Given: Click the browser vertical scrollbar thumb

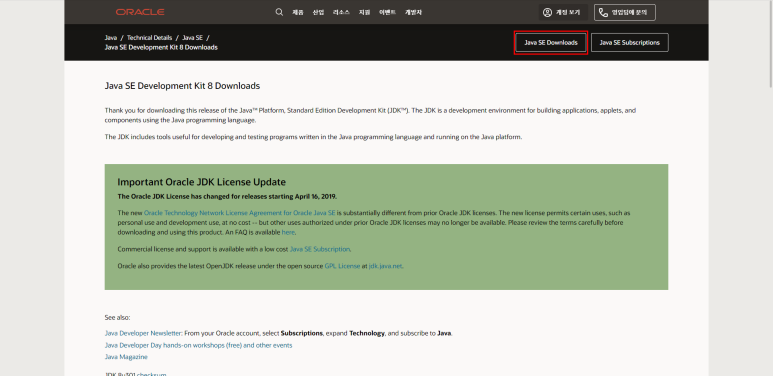Looking at the screenshot, I should coord(770,43).
